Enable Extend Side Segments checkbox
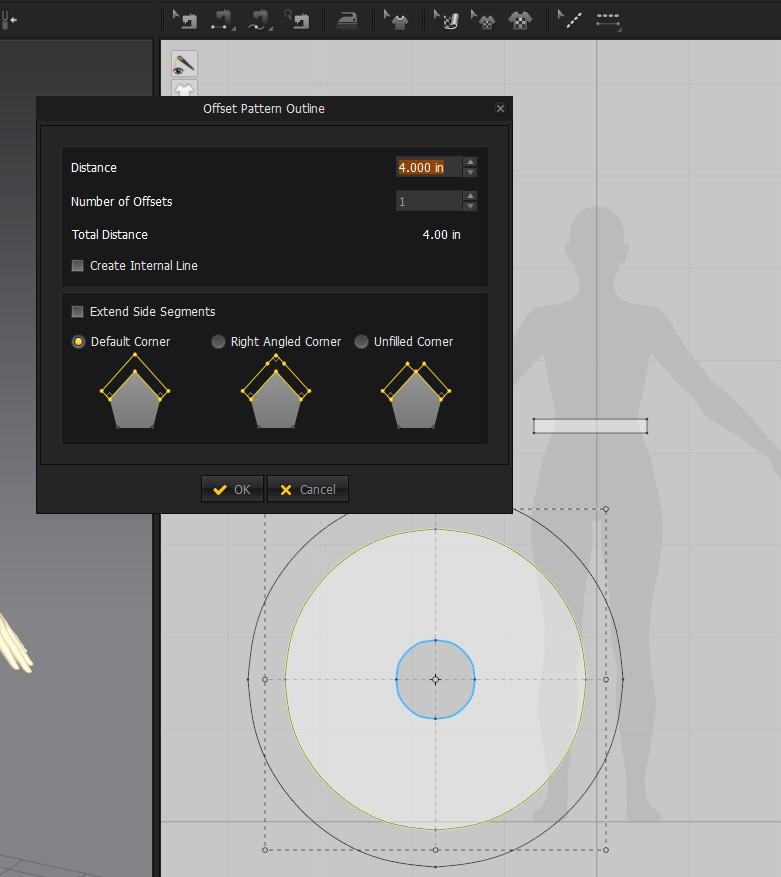The width and height of the screenshot is (781, 877). tap(78, 312)
